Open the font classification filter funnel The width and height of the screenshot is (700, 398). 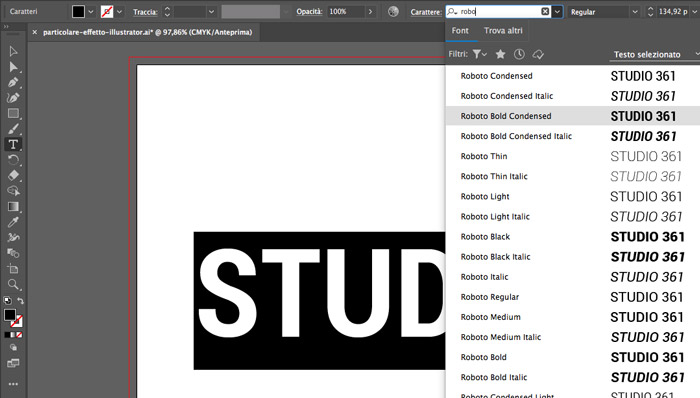479,54
